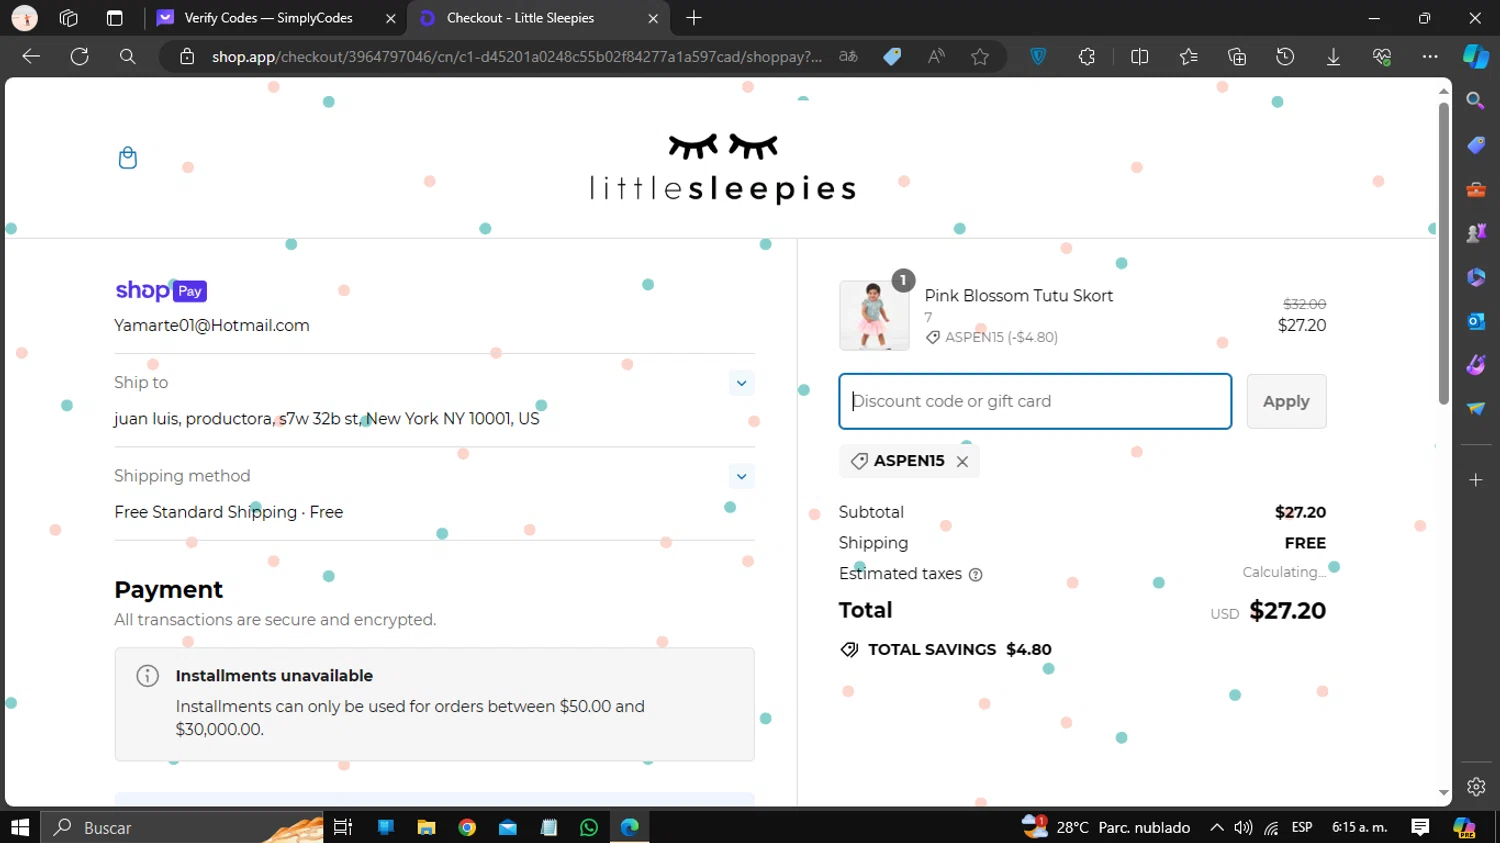The image size is (1500, 843).
Task: Open the volume control in system tray
Action: (x=1243, y=827)
